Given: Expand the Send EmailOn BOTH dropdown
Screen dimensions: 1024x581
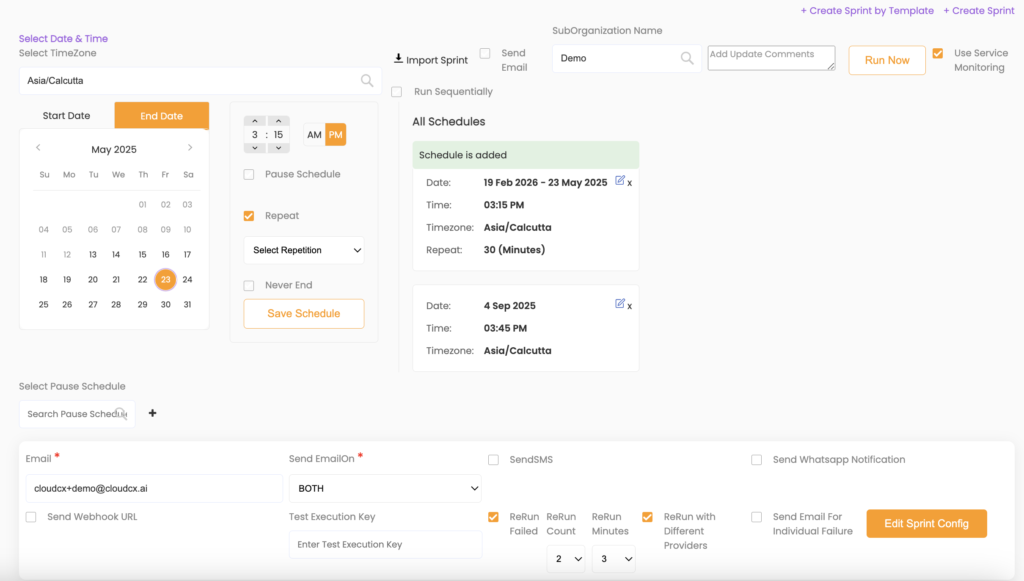Looking at the screenshot, I should pos(384,489).
